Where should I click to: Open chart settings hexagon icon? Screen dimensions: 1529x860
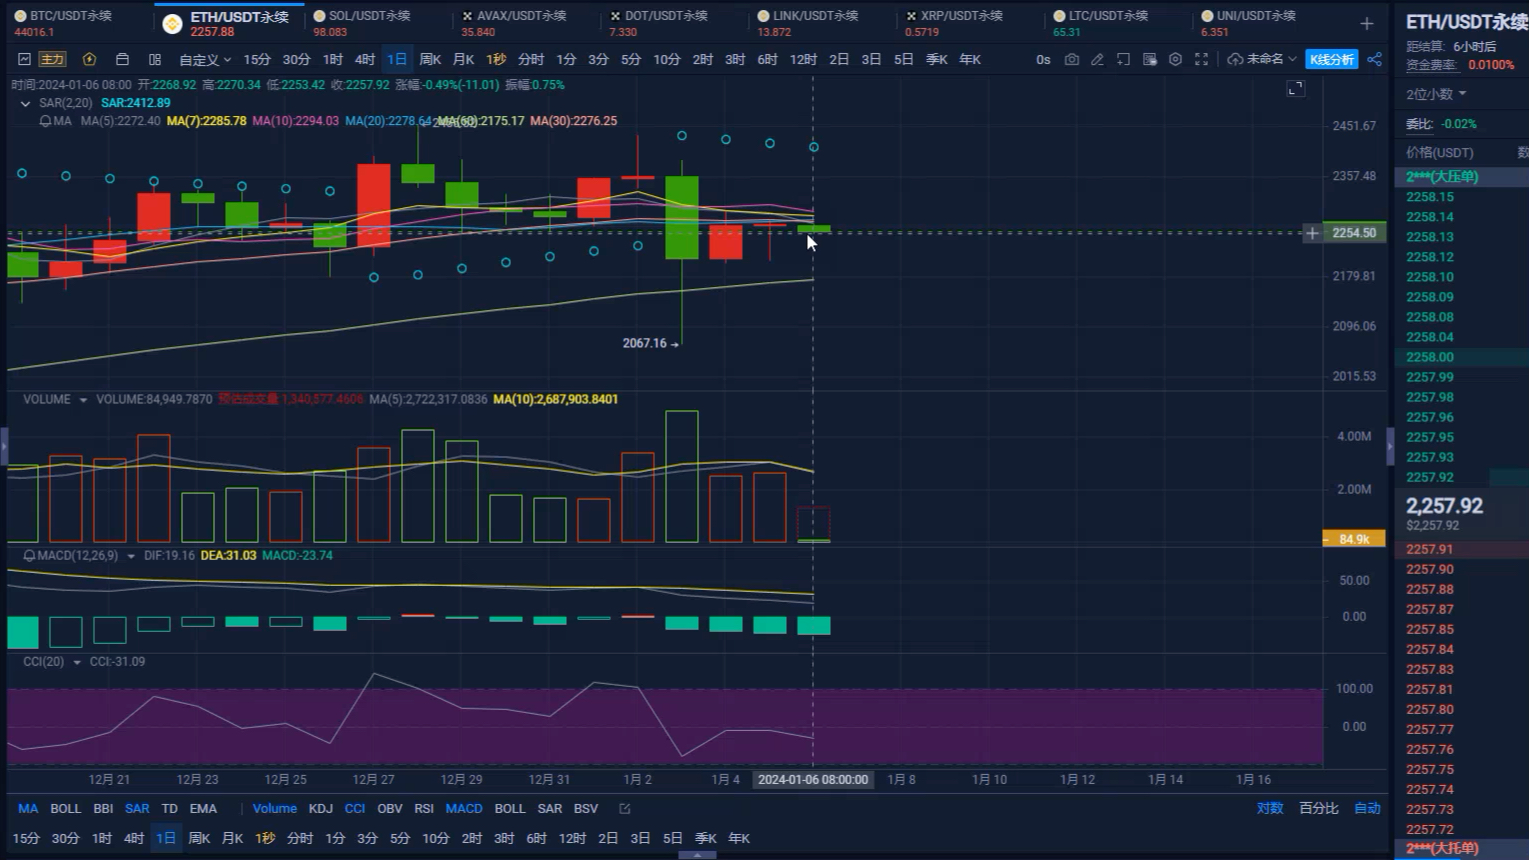pyautogui.click(x=1175, y=60)
